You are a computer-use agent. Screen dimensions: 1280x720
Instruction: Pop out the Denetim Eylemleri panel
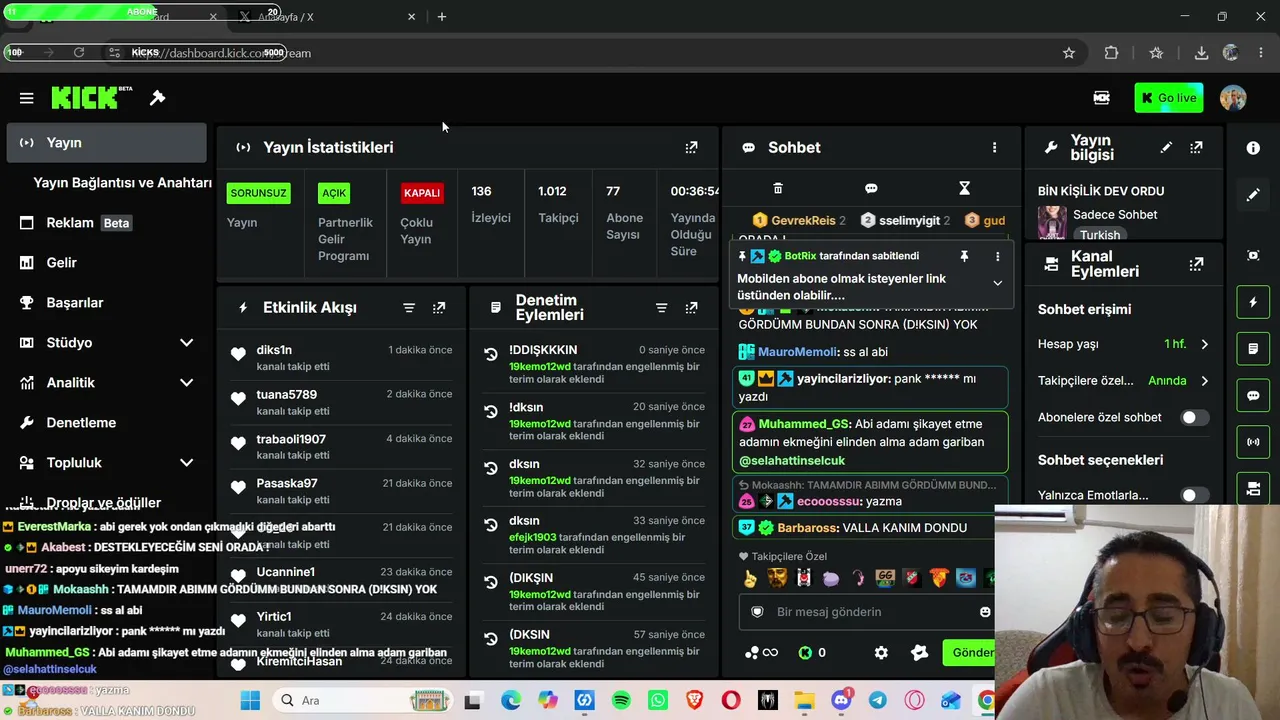[691, 308]
